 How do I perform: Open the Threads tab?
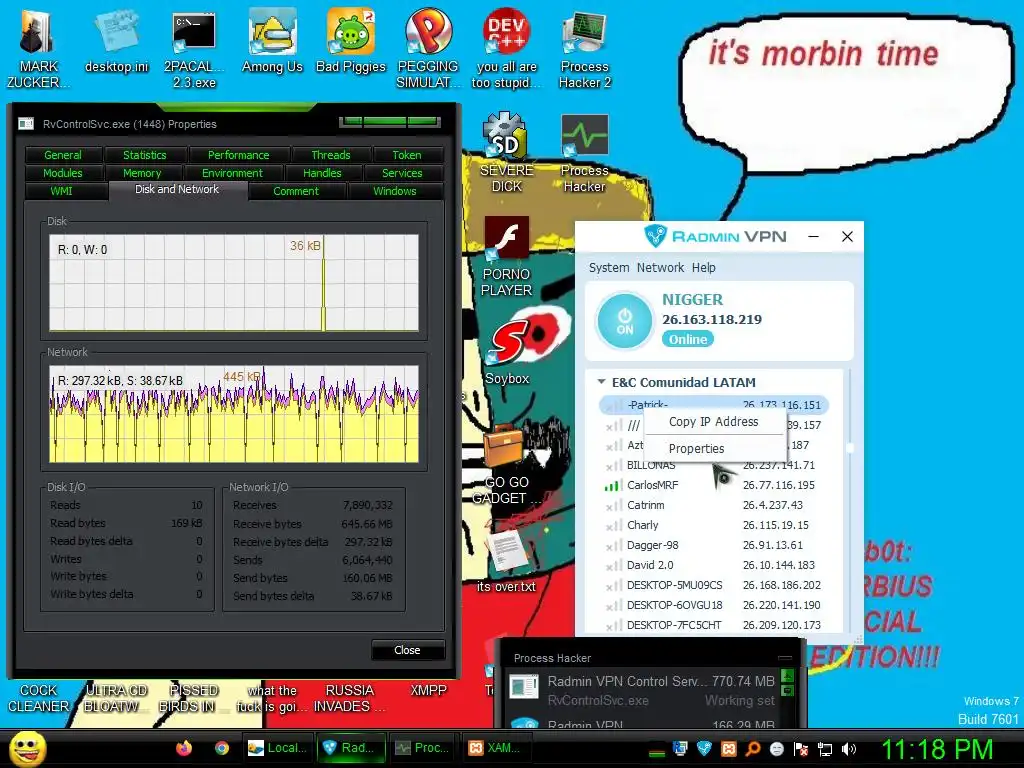point(330,155)
